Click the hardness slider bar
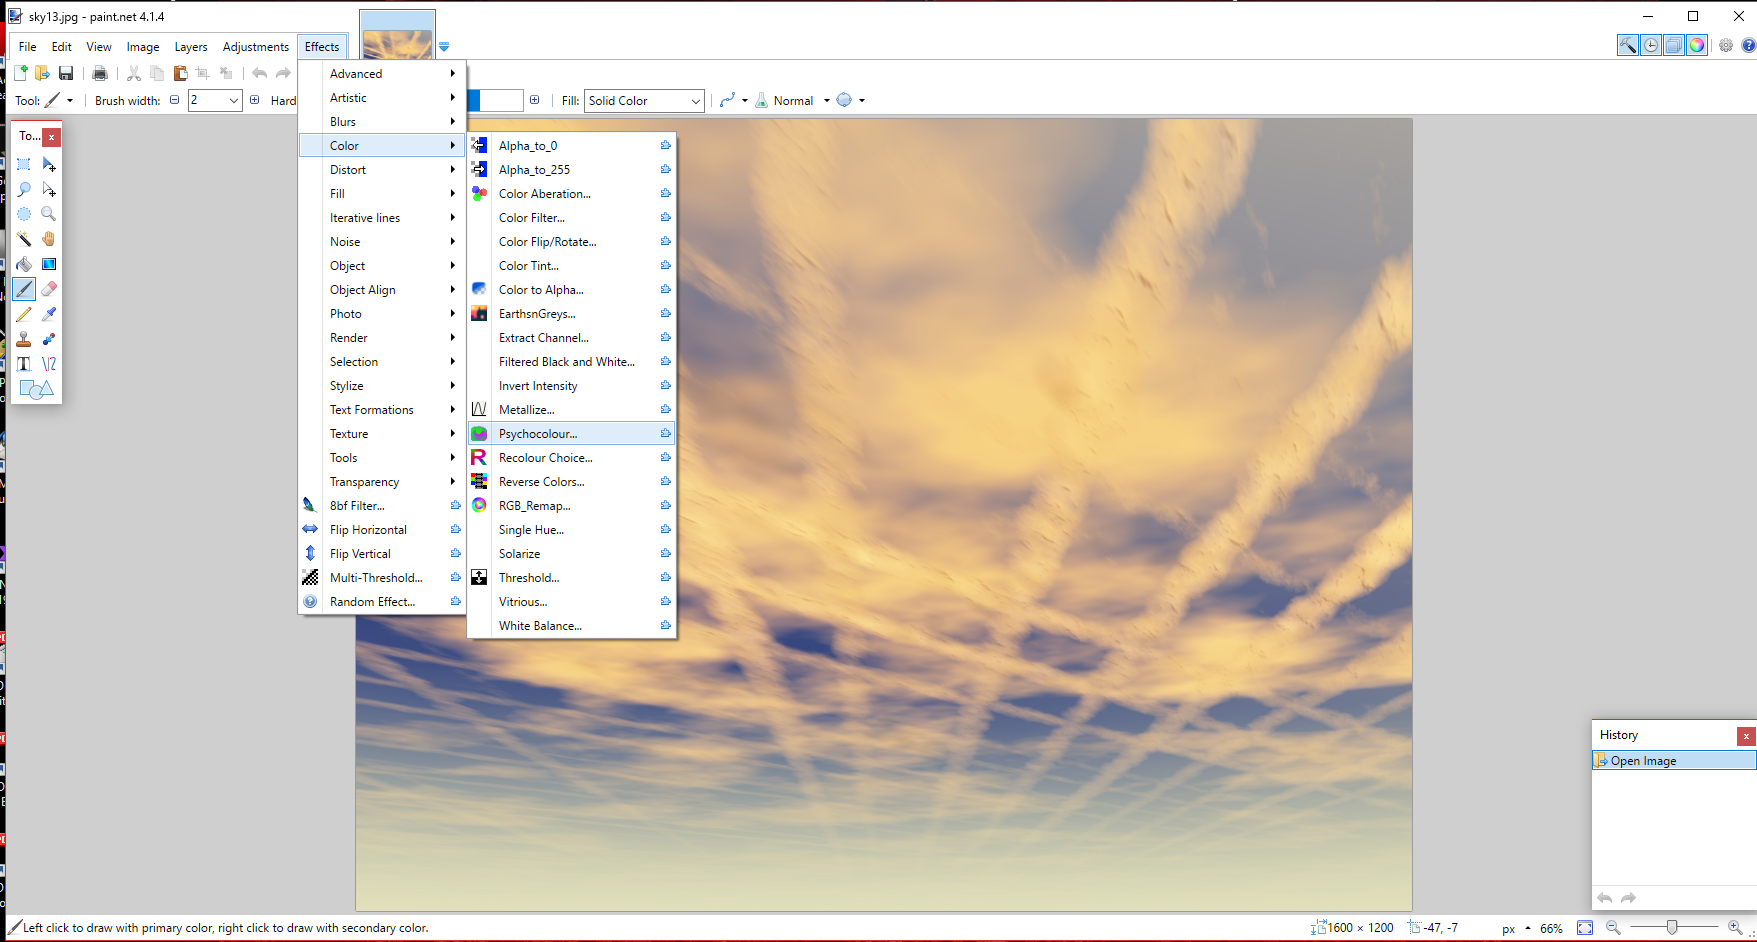Viewport: 1757px width, 942px height. 496,100
